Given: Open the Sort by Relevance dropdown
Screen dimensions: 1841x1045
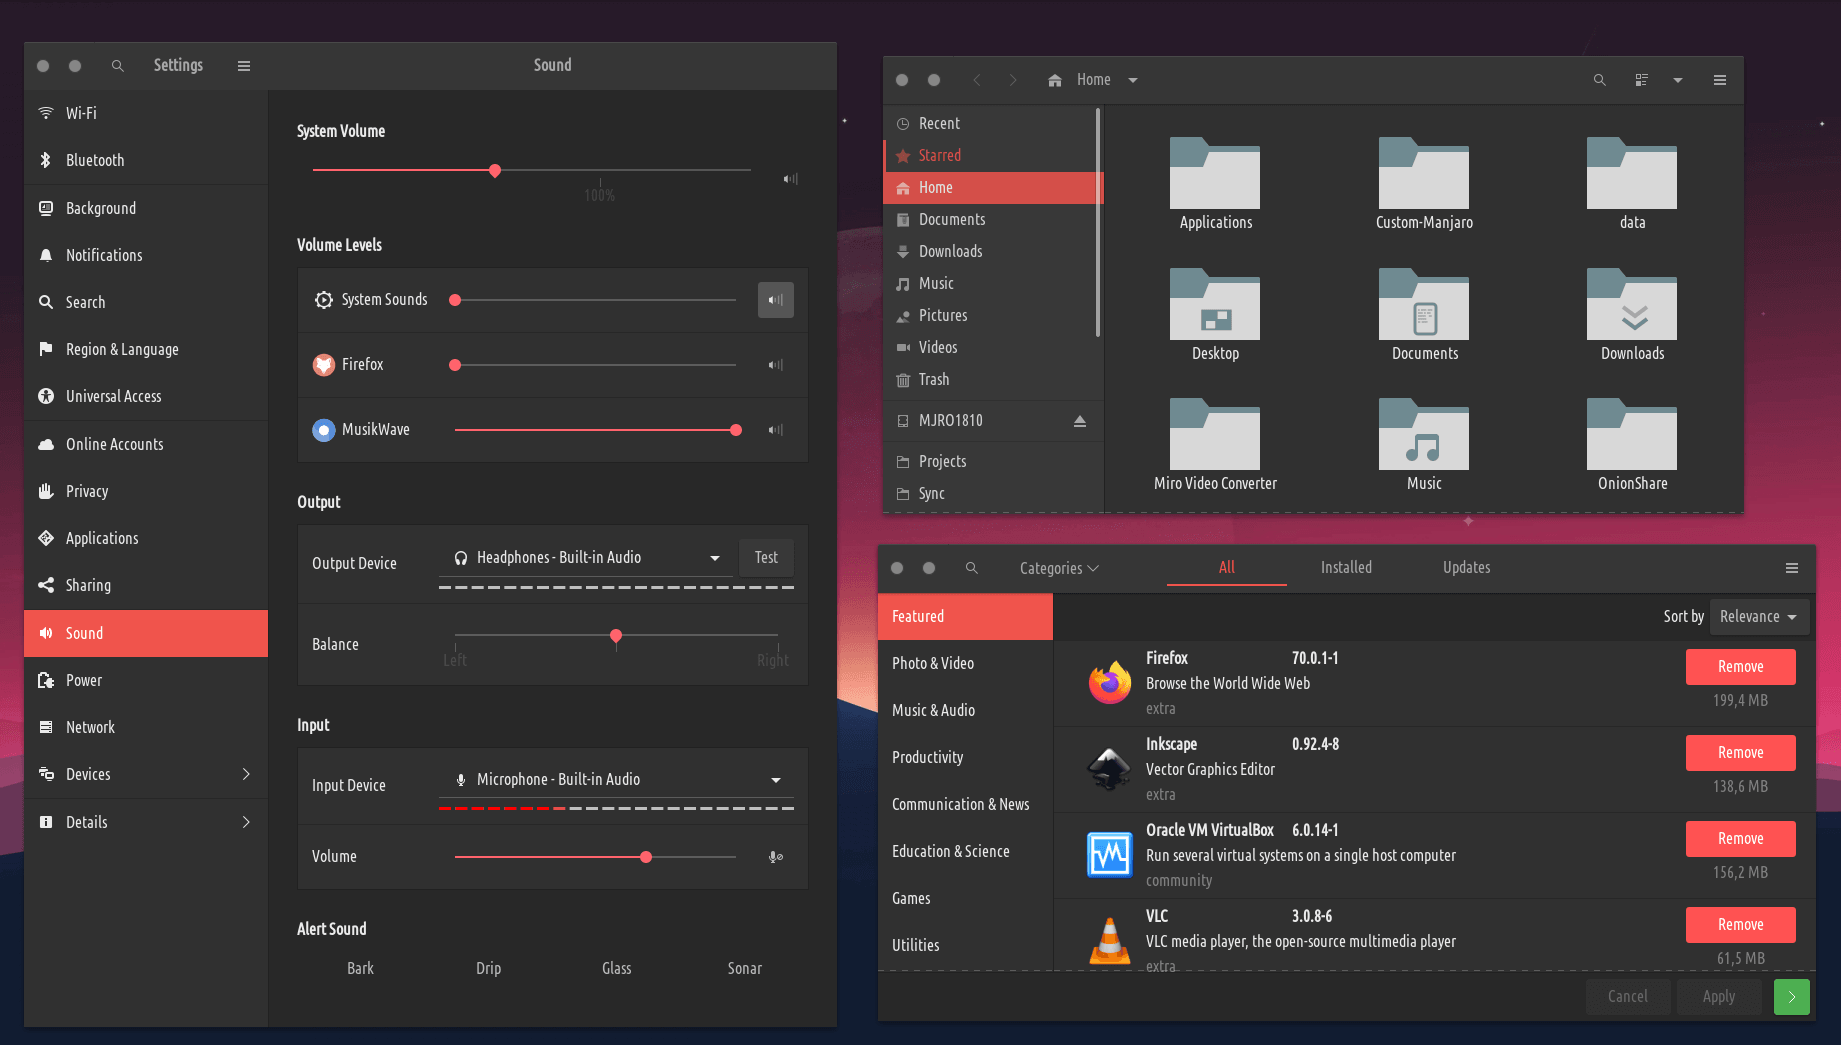Looking at the screenshot, I should coord(1758,617).
